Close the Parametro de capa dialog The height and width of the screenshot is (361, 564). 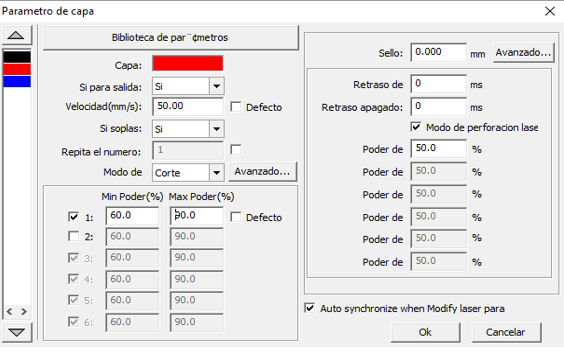pyautogui.click(x=550, y=12)
